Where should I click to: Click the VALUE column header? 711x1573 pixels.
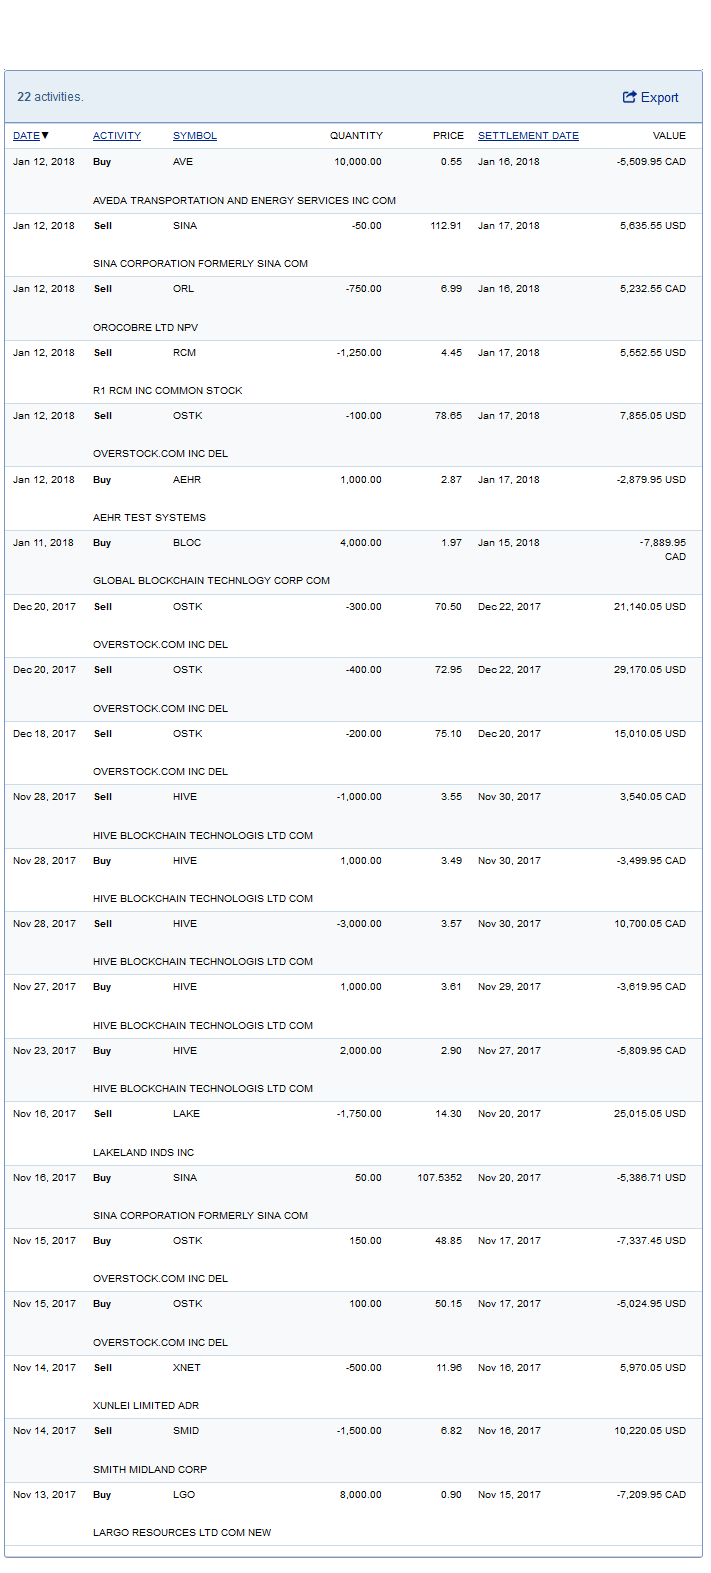[x=669, y=136]
